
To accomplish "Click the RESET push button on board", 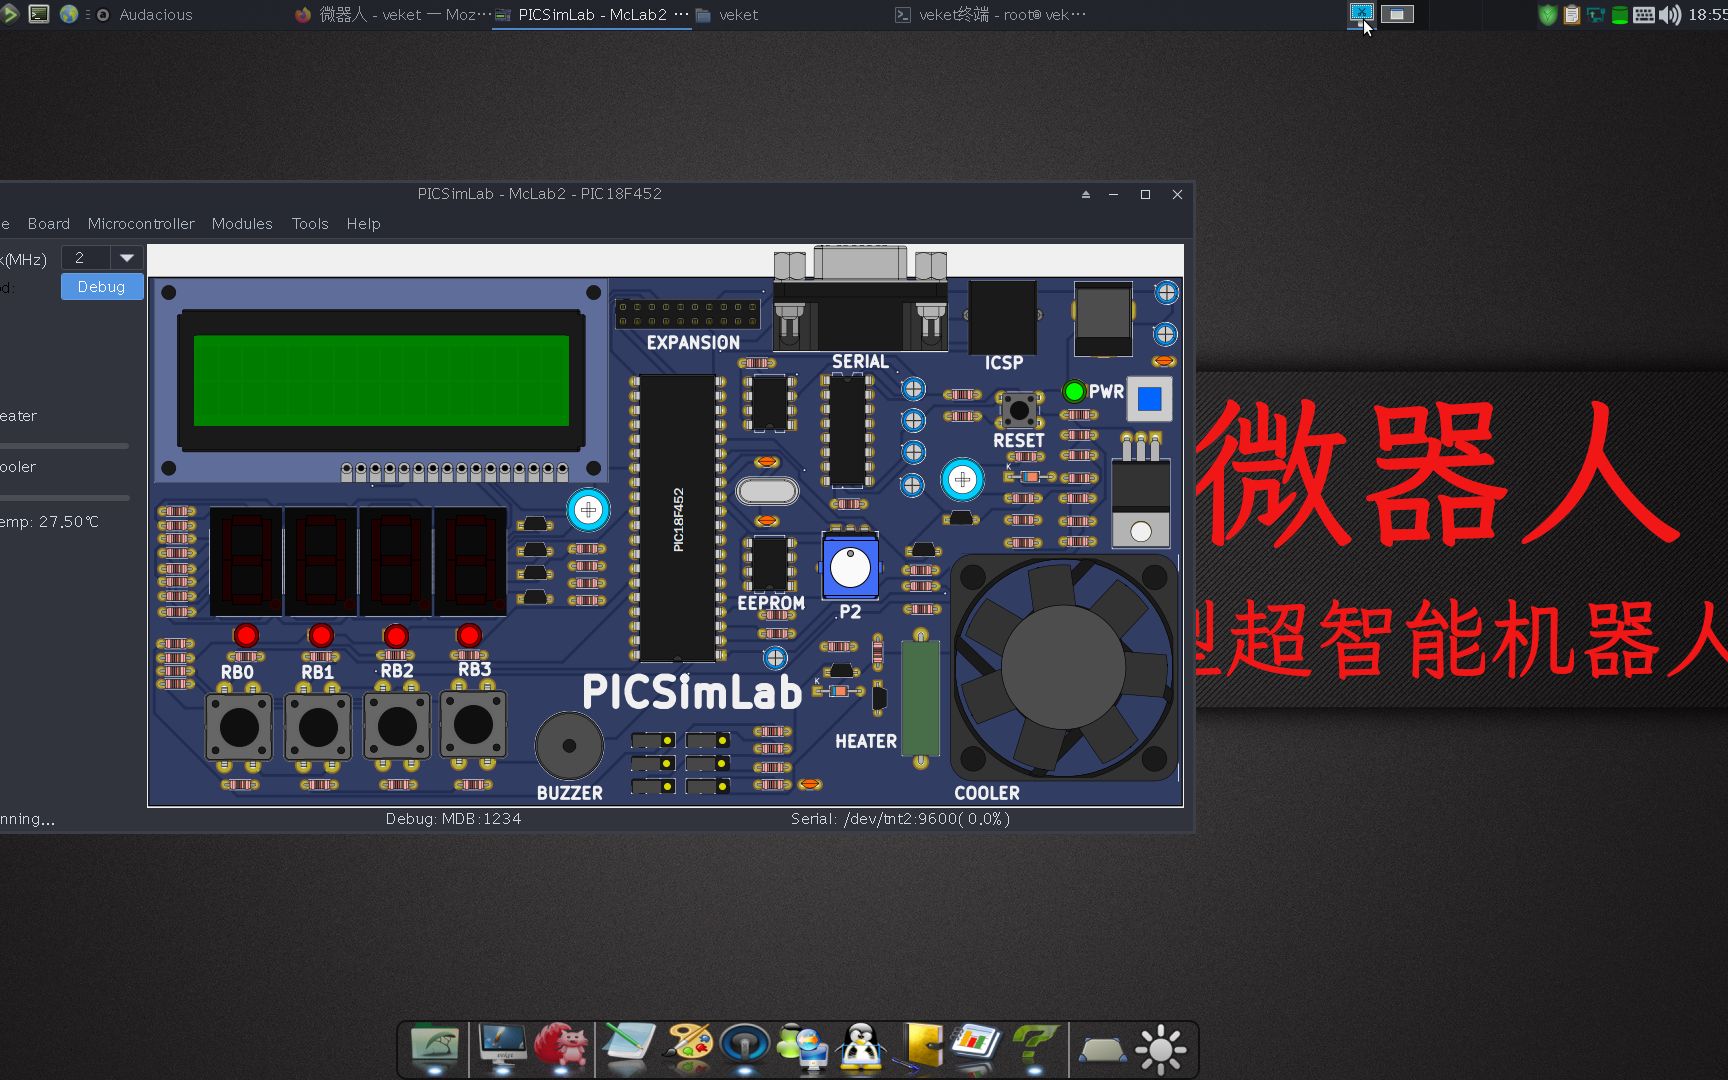I will pyautogui.click(x=1018, y=410).
